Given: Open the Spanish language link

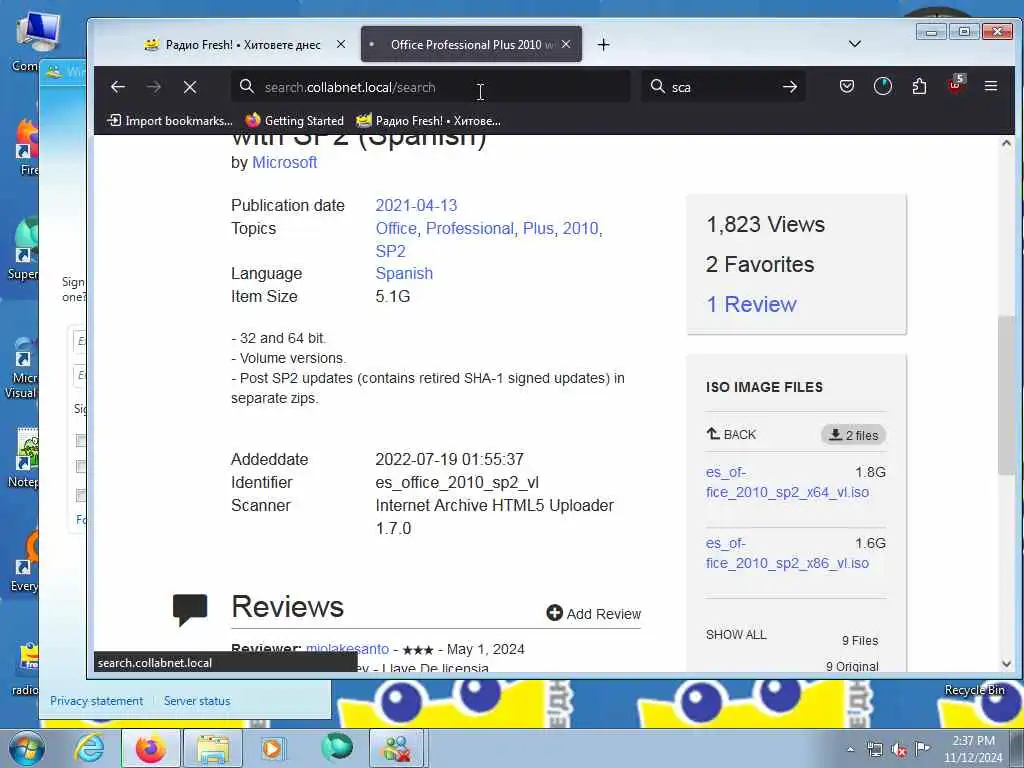Looking at the screenshot, I should 404,274.
